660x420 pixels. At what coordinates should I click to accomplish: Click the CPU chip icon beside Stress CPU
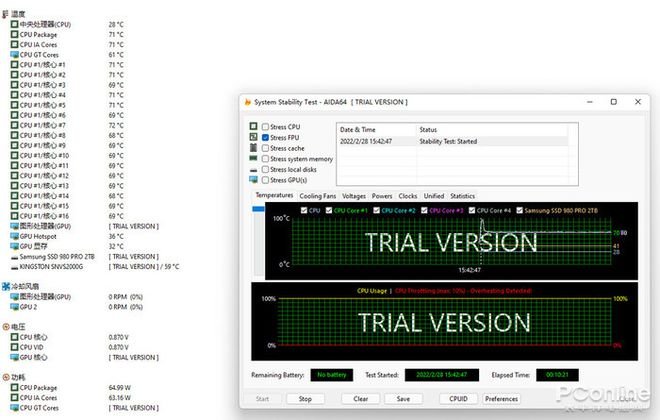click(254, 127)
